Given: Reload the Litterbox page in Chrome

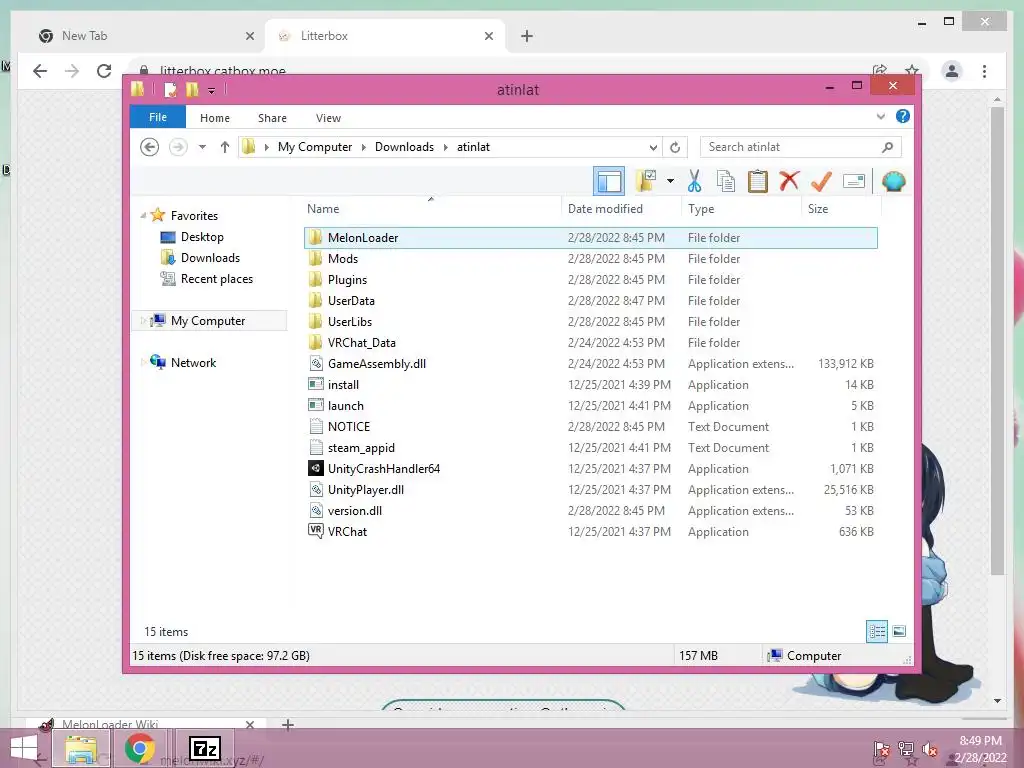Looking at the screenshot, I should click(x=104, y=71).
